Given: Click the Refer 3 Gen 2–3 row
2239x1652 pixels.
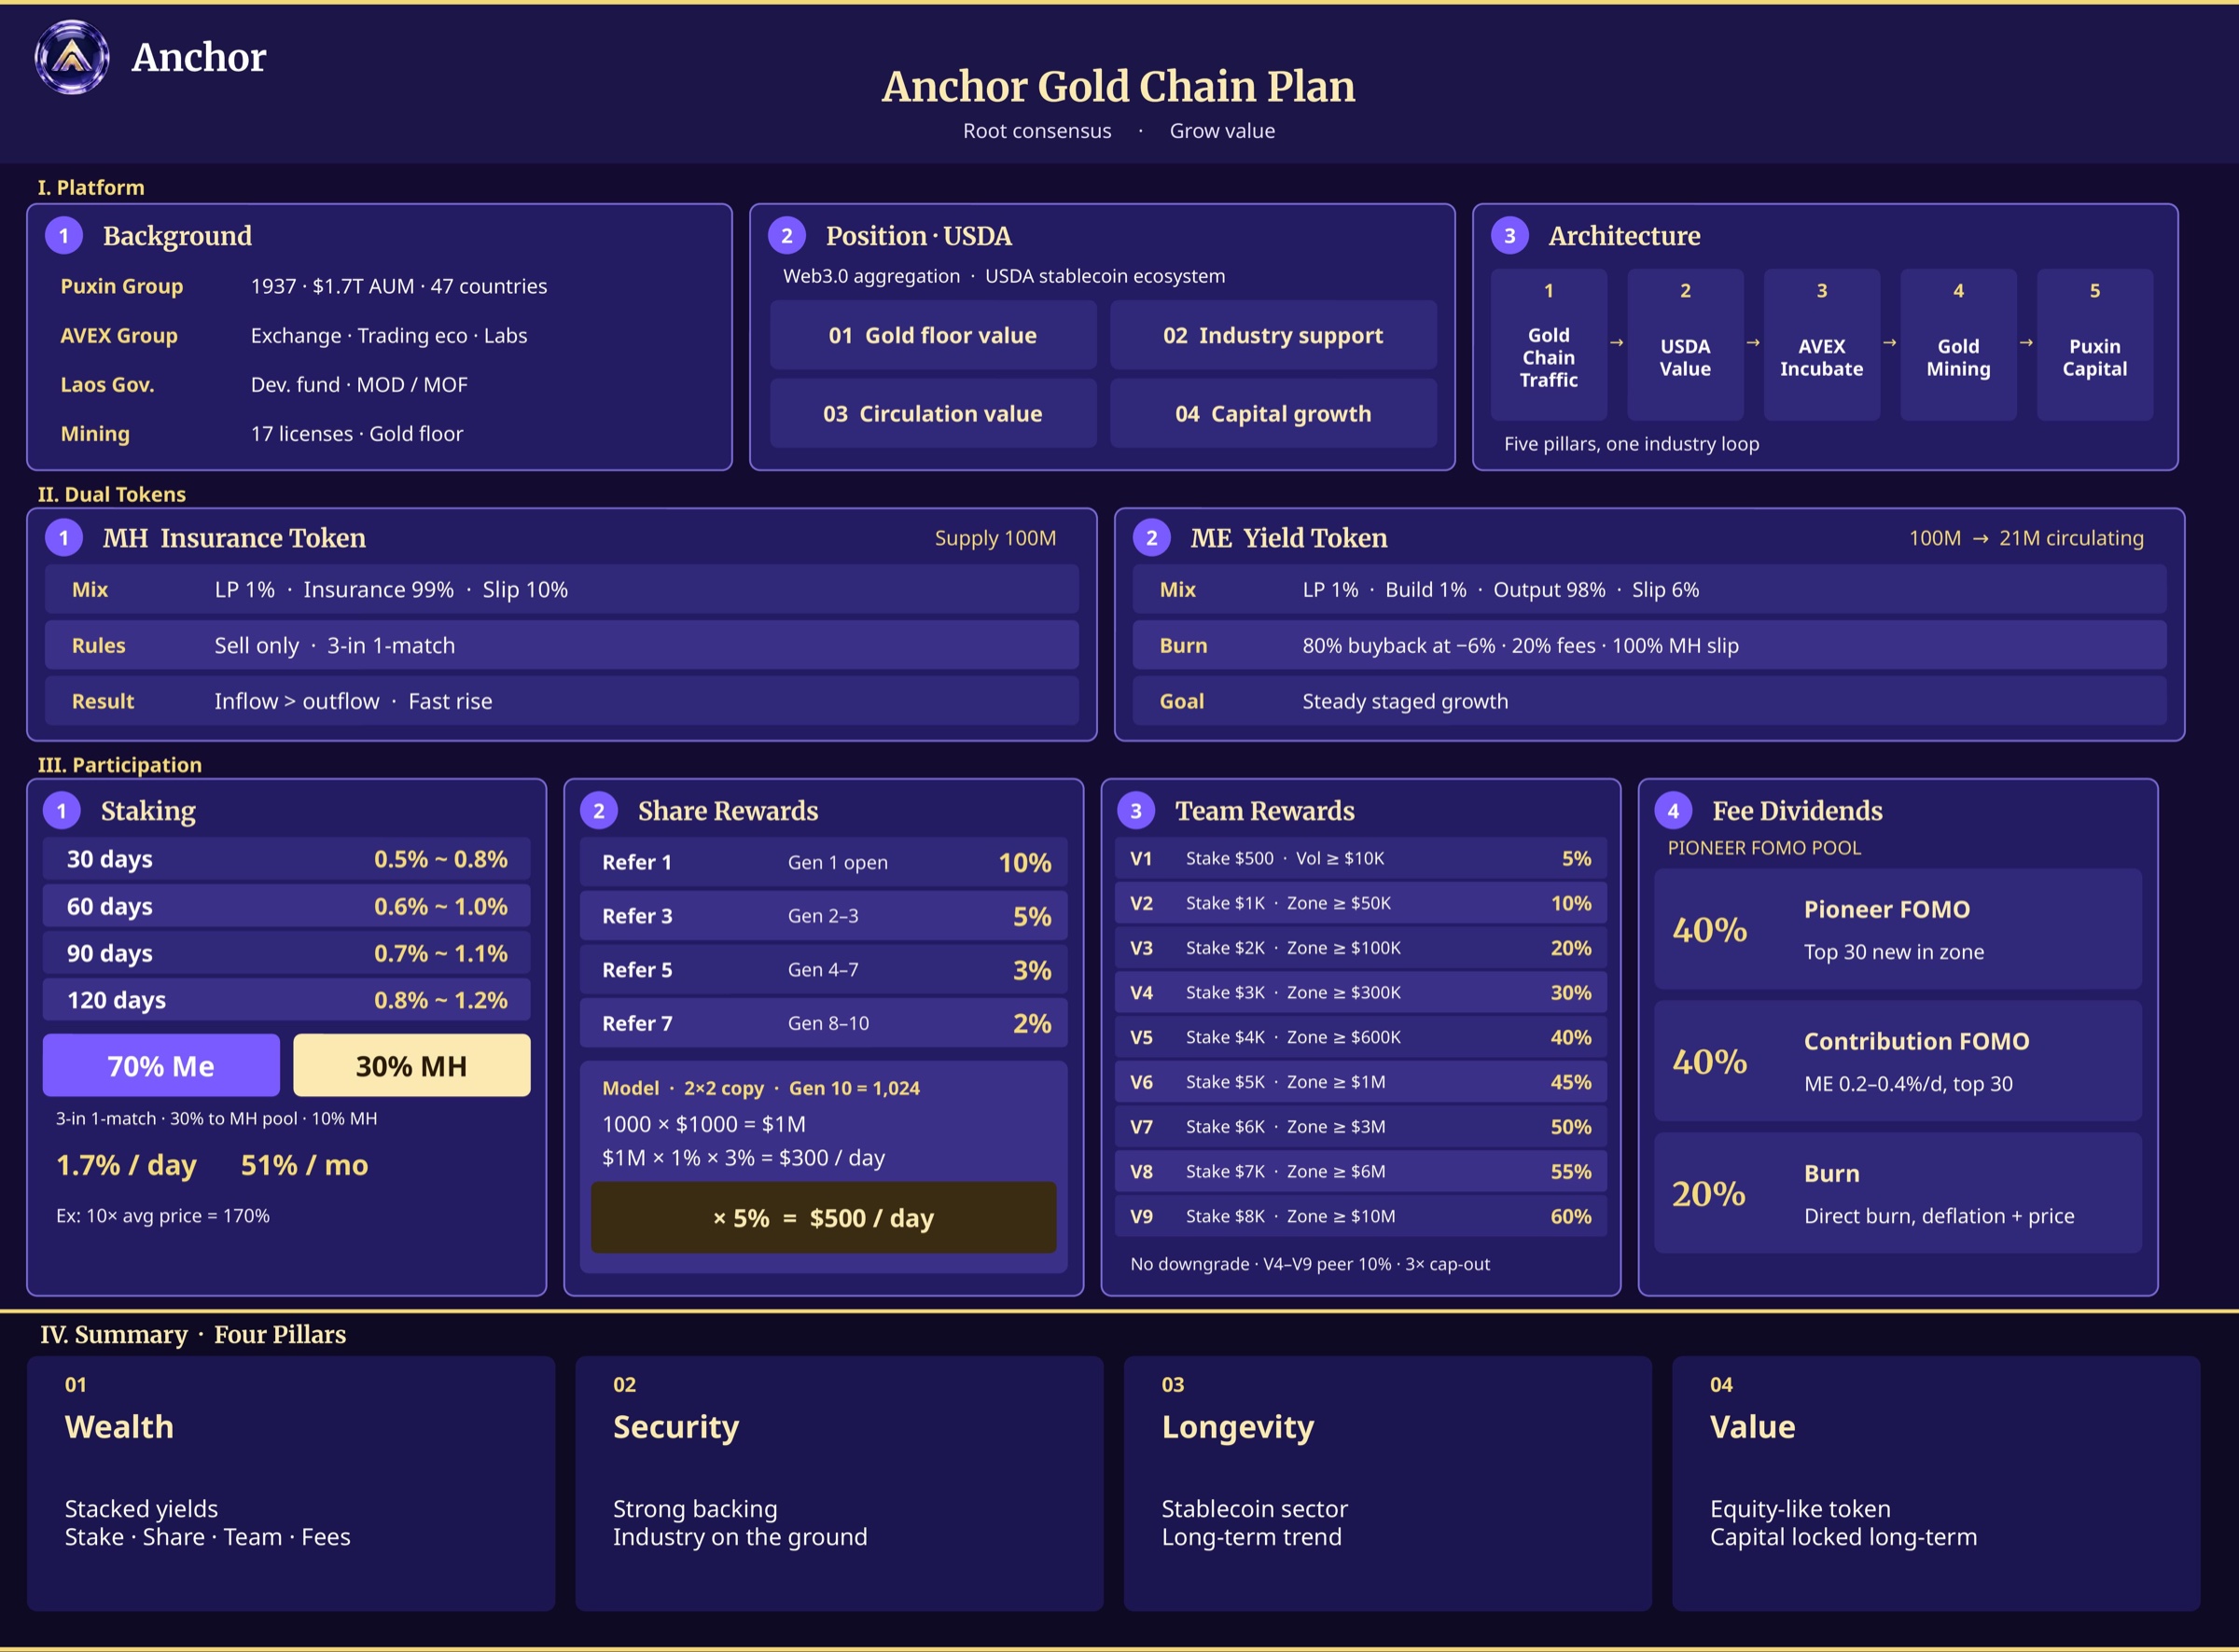Looking at the screenshot, I should tap(824, 916).
